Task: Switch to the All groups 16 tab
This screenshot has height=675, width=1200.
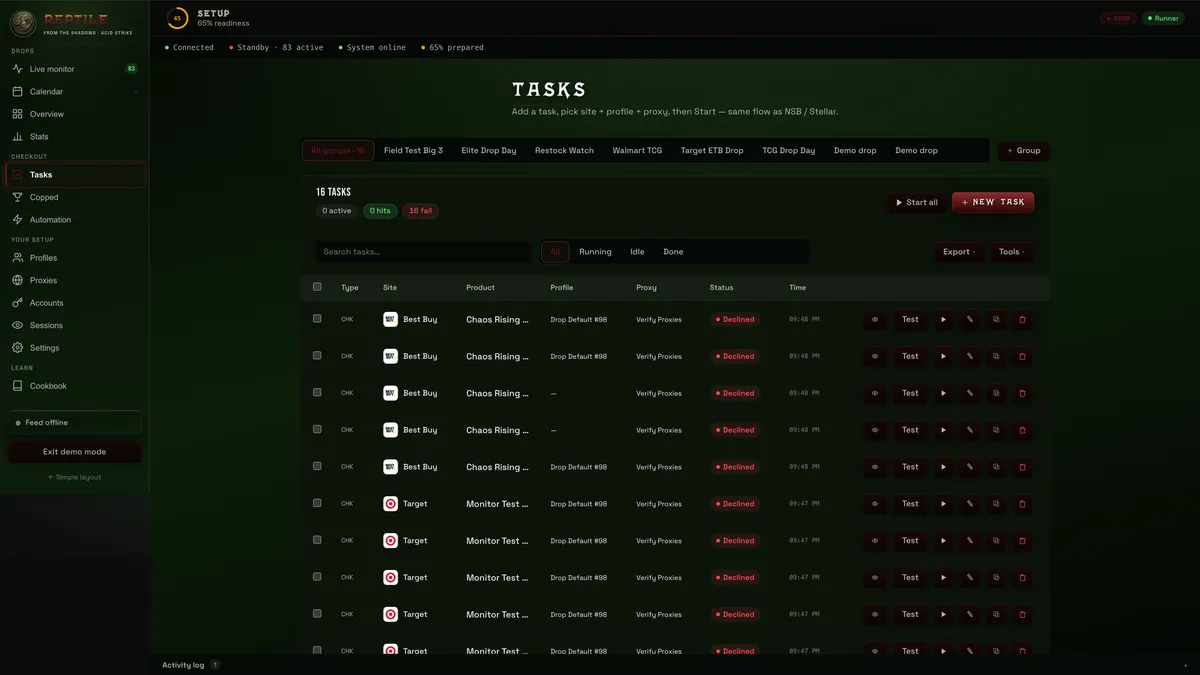Action: 338,151
